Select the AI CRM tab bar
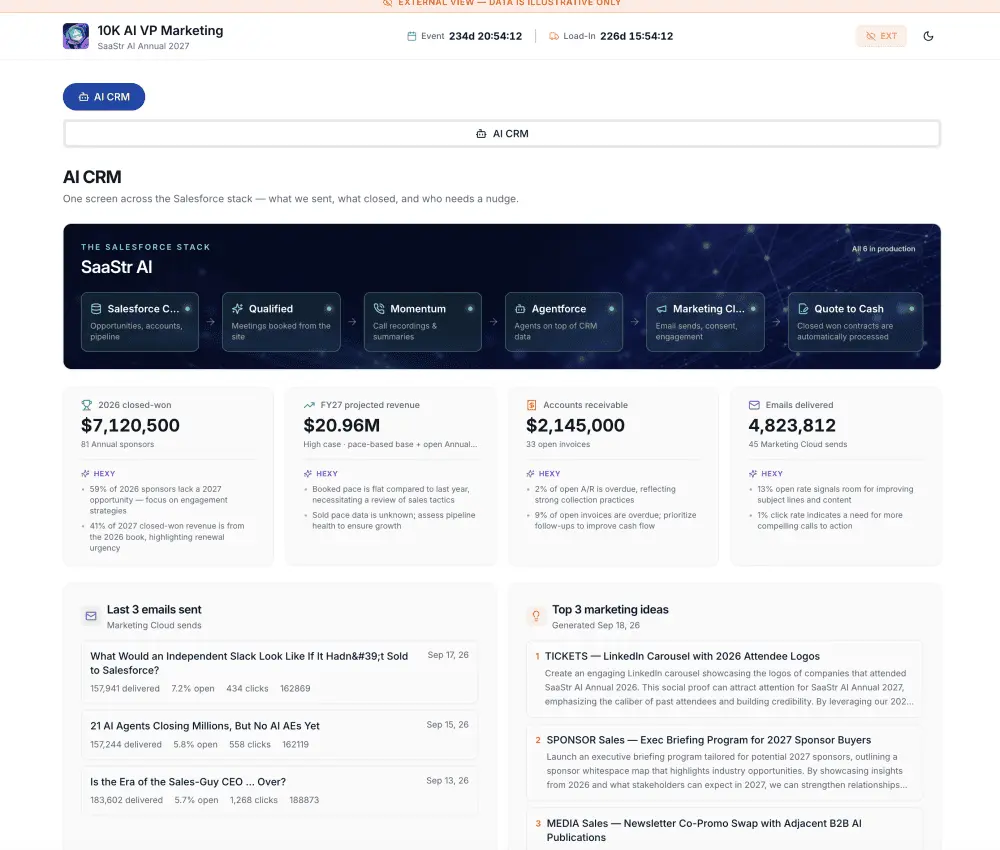This screenshot has width=1000, height=850. 502,134
